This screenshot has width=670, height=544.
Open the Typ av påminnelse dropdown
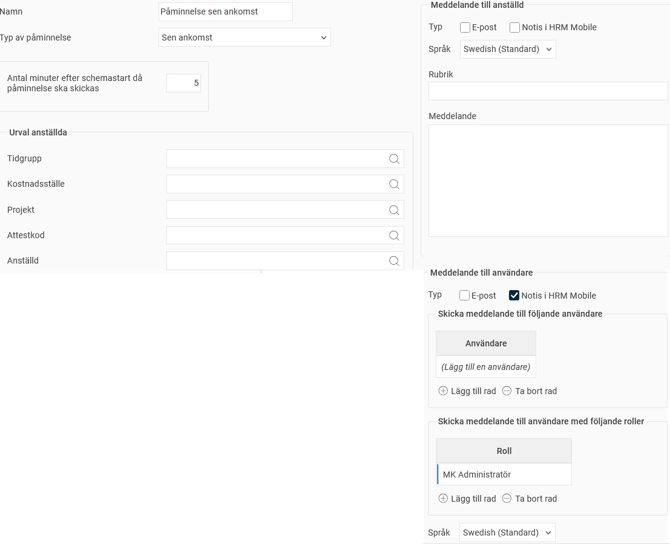coord(245,38)
